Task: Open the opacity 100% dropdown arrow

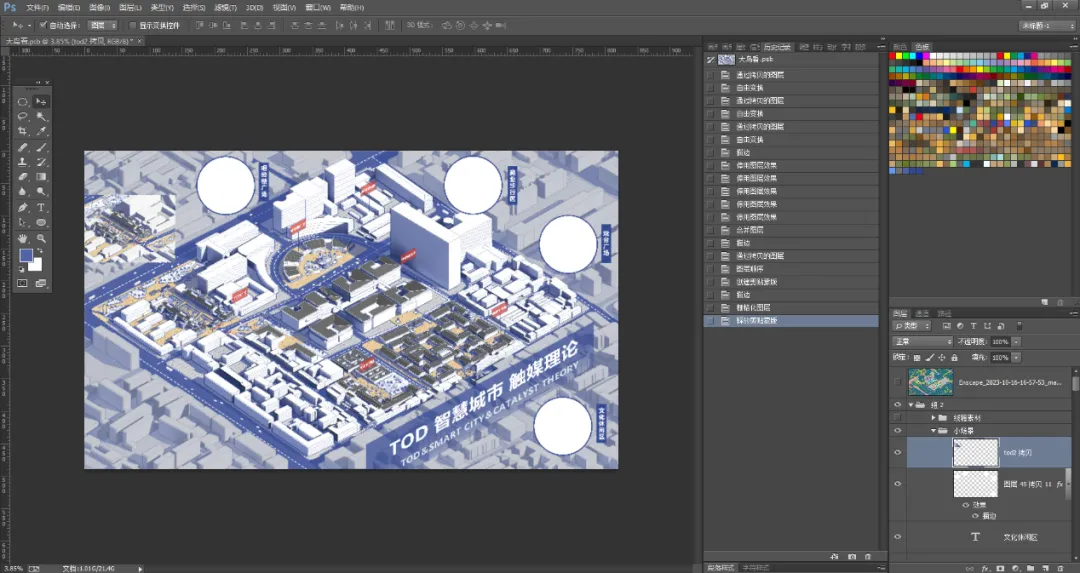Action: 1016,342
